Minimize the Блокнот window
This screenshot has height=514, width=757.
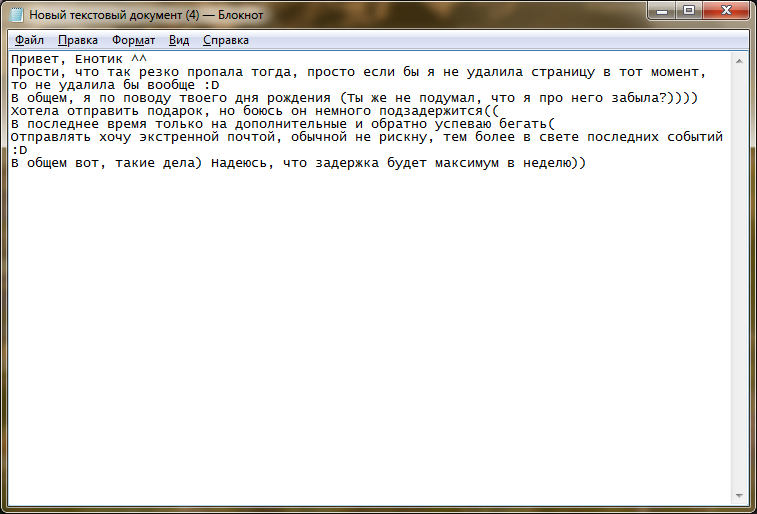coord(661,11)
